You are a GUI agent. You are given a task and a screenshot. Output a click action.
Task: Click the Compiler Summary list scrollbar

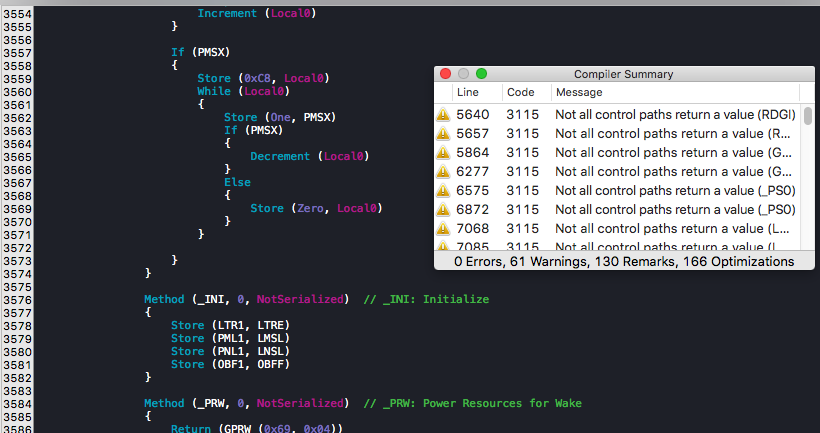tap(807, 116)
